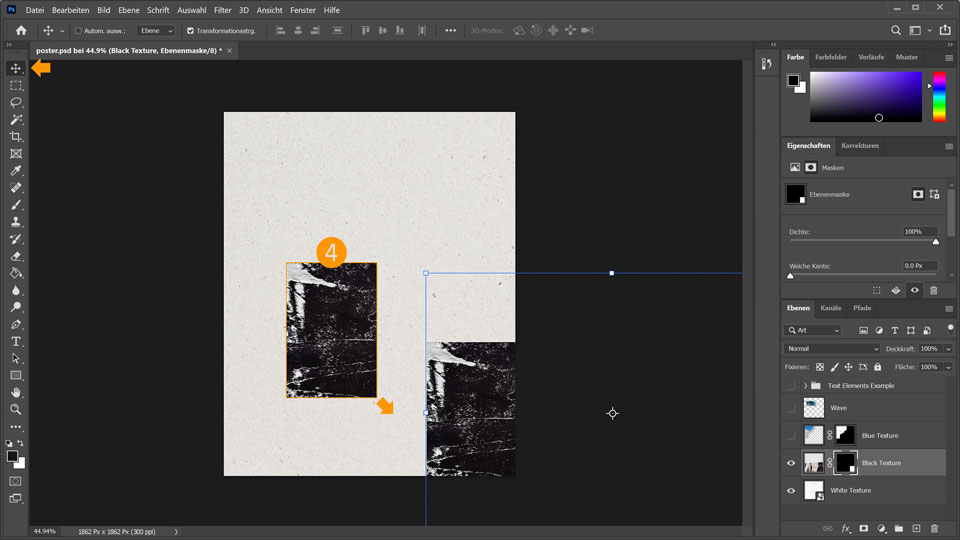Screen dimensions: 960x540
Task: Choose the Zoom tool
Action: click(x=16, y=409)
